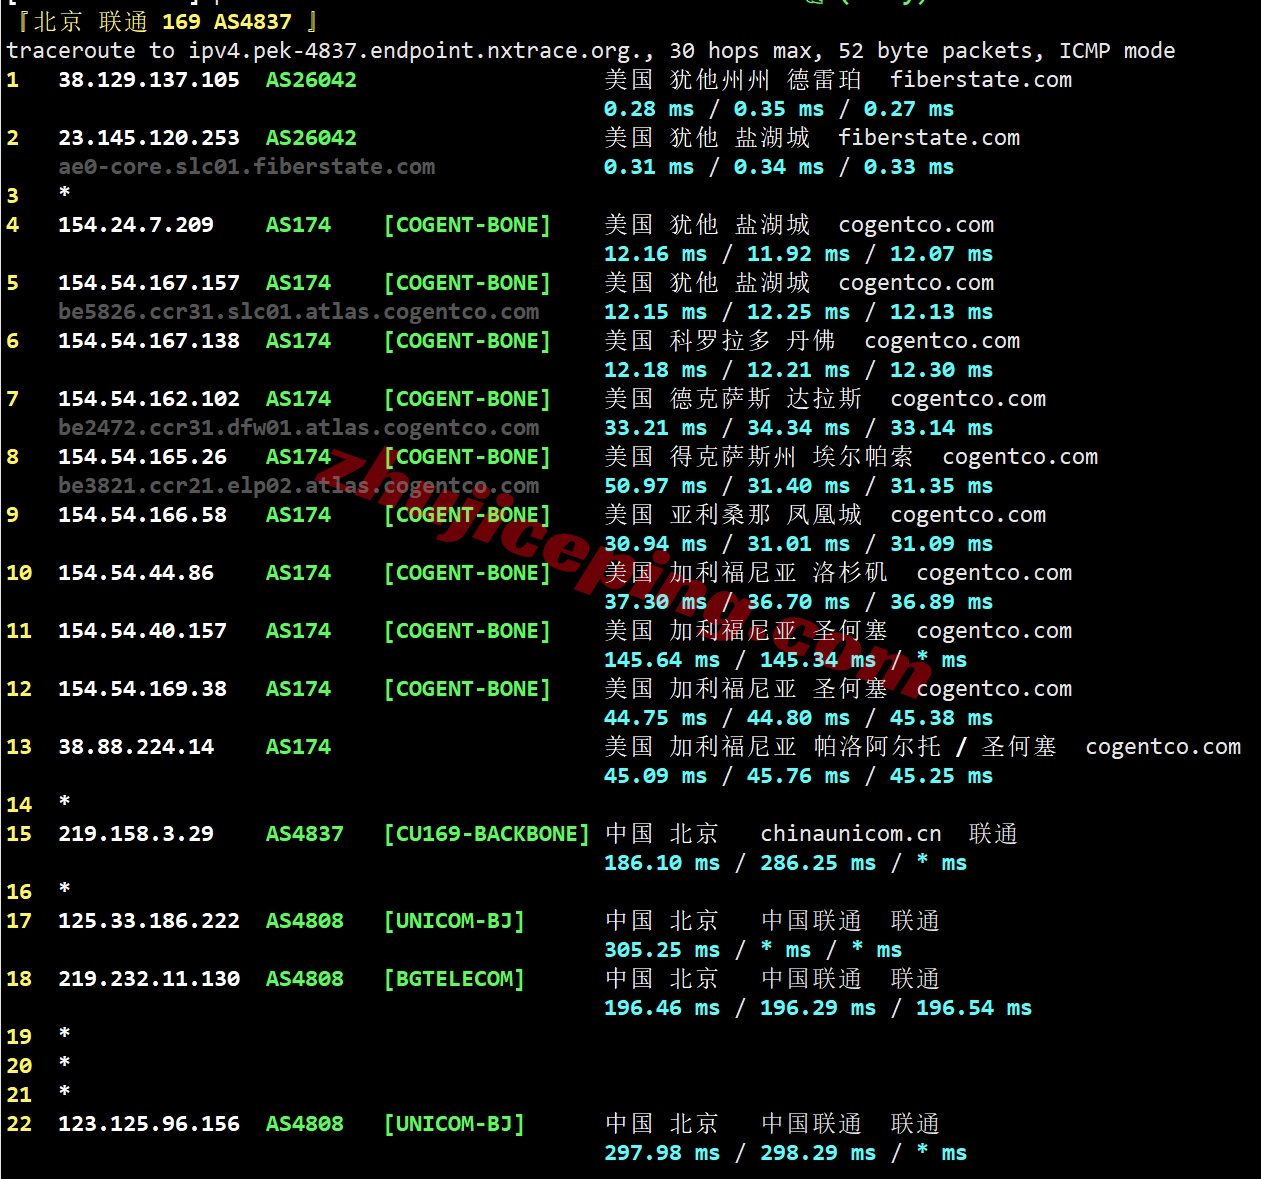Click the CU169-BACKBONE label on hop 15
The image size is (1261, 1179).
click(x=487, y=834)
